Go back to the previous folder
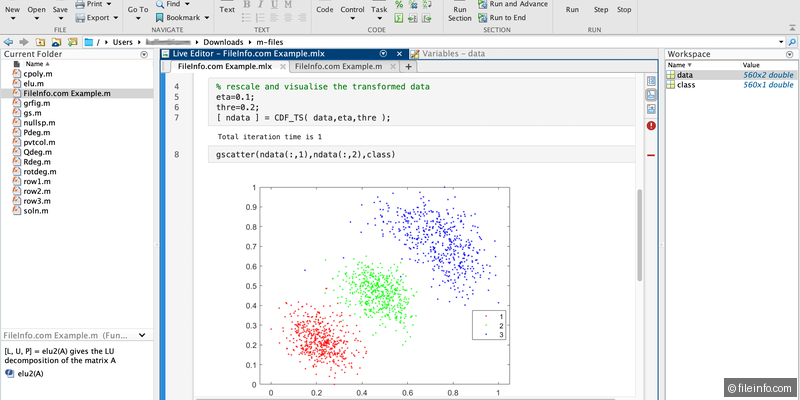 [x=8, y=42]
